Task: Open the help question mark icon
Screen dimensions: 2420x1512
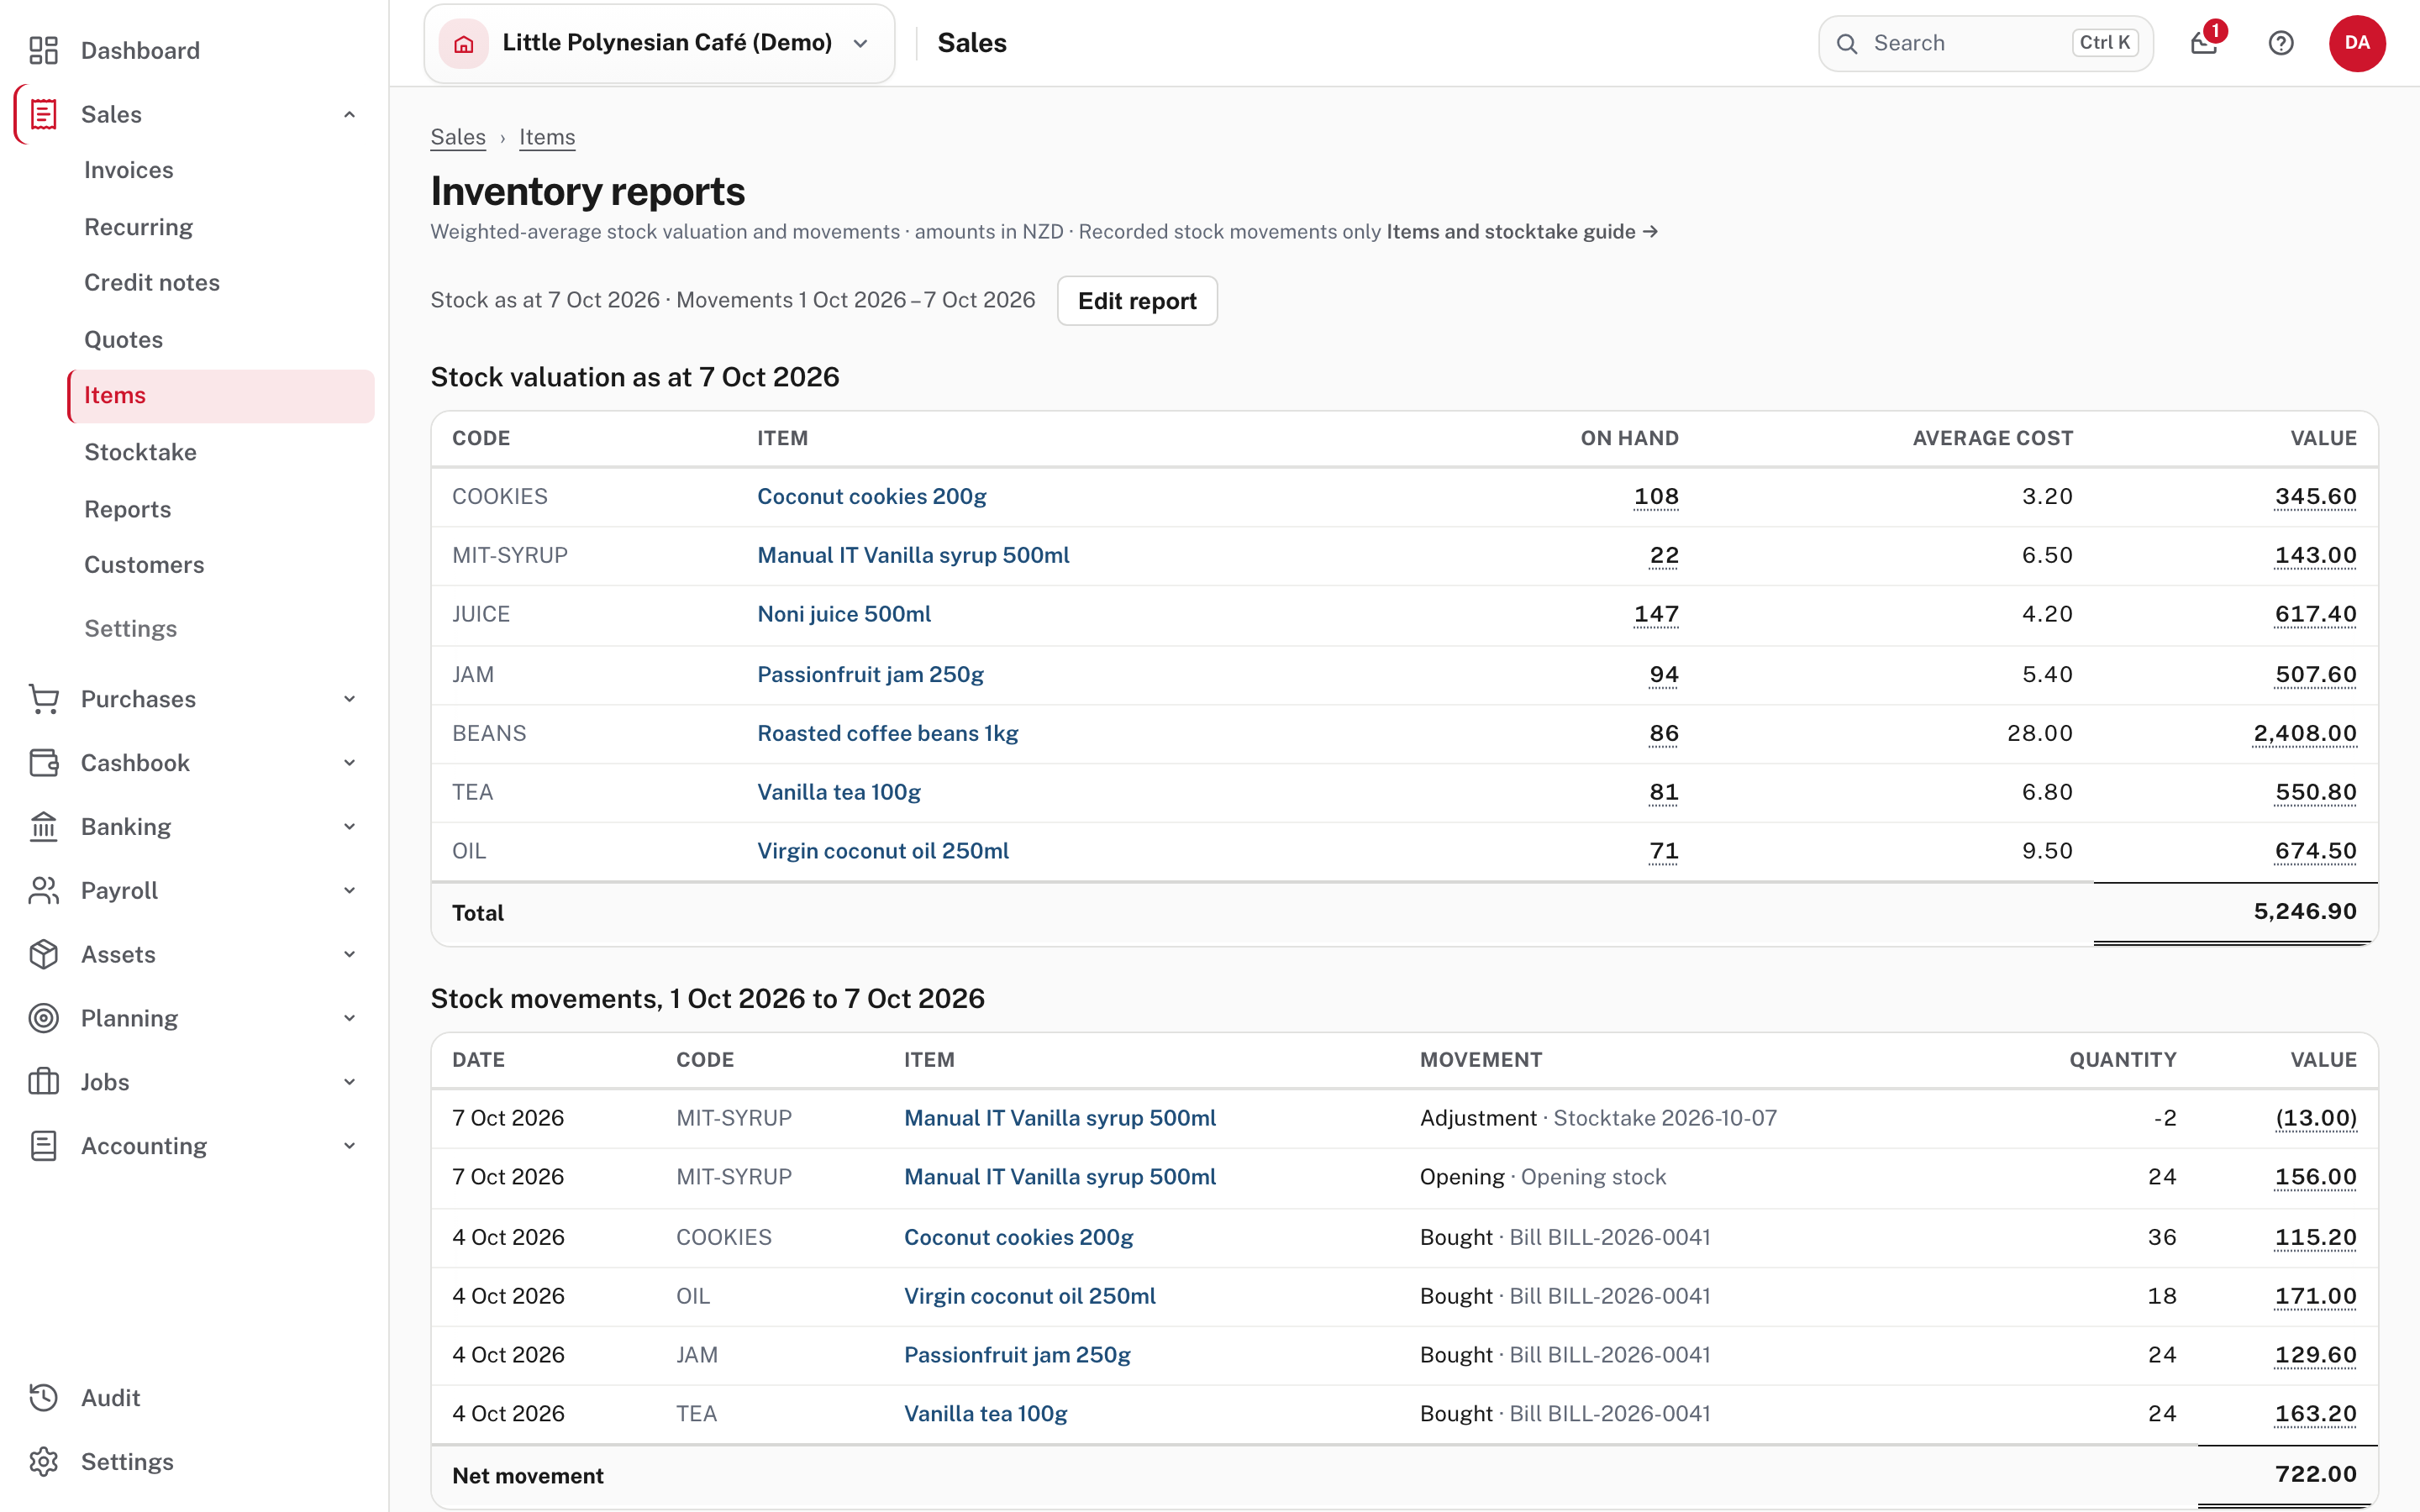Action: click(2281, 43)
